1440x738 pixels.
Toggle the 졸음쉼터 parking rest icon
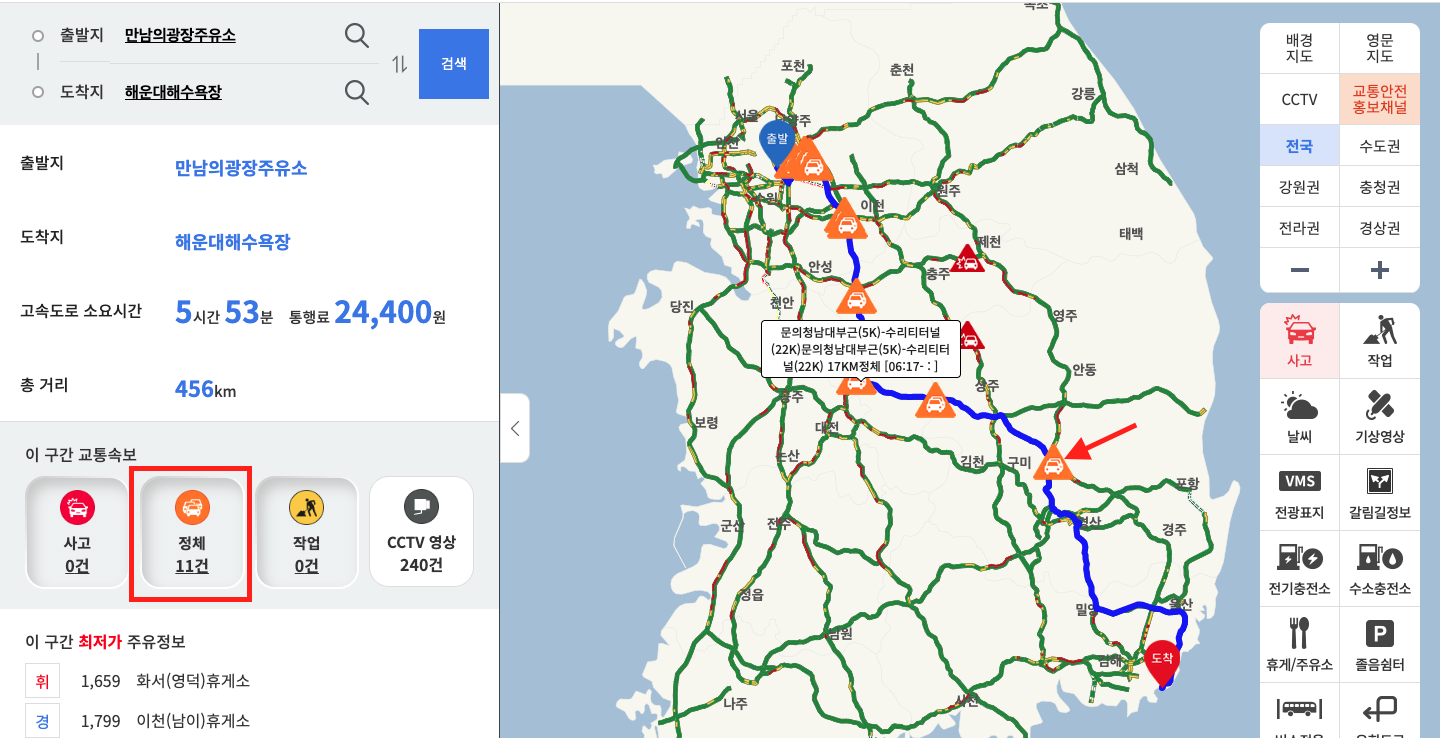point(1380,645)
